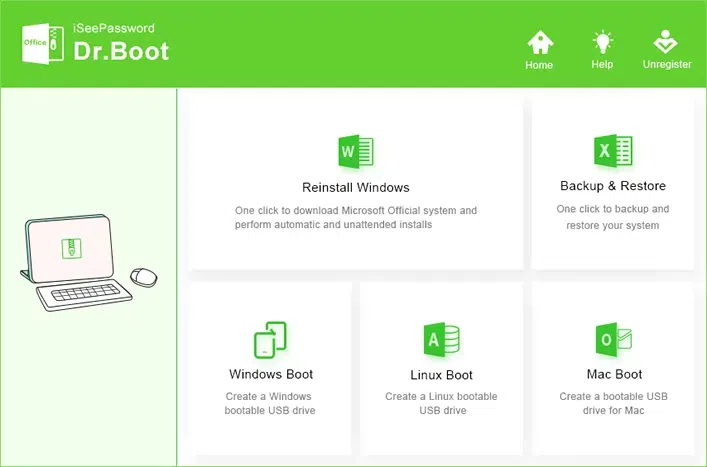Click the Home house icon
Screen dimensions: 707x467
click(x=539, y=42)
